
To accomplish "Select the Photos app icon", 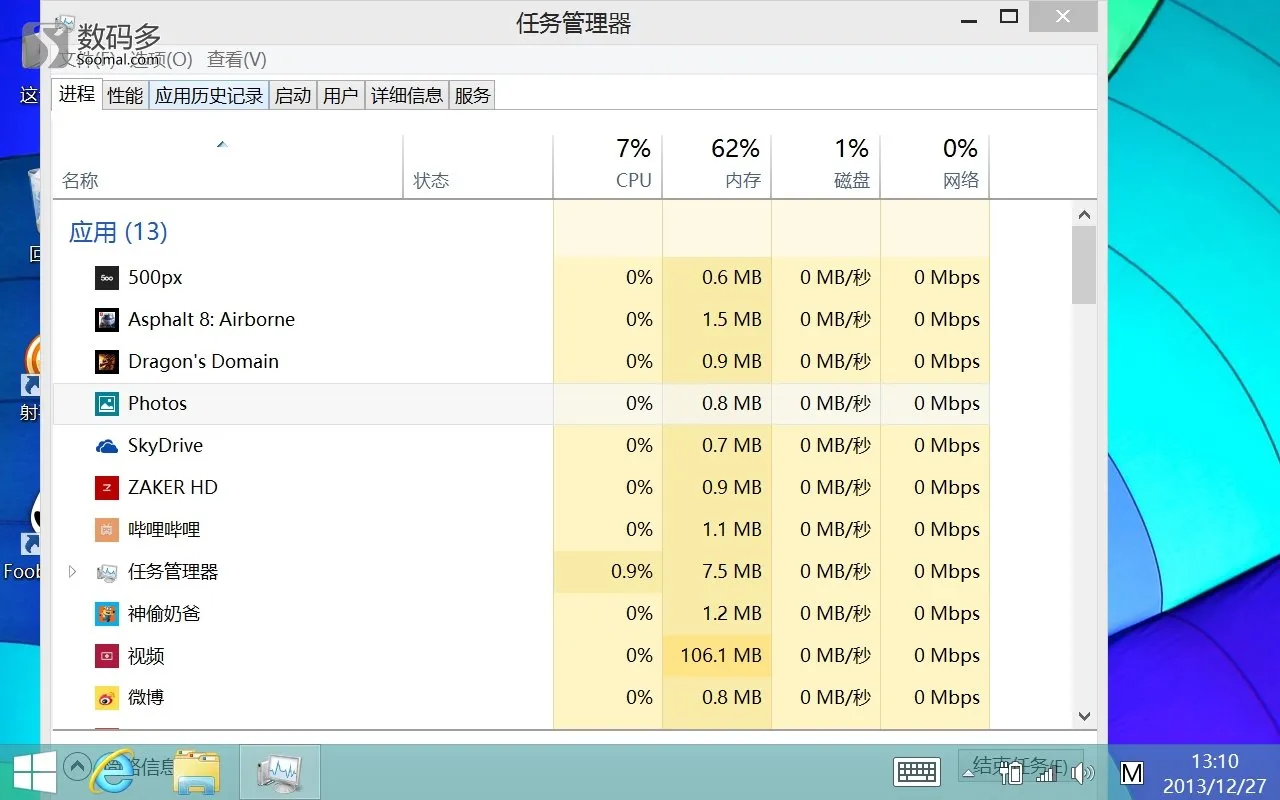I will tap(107, 404).
